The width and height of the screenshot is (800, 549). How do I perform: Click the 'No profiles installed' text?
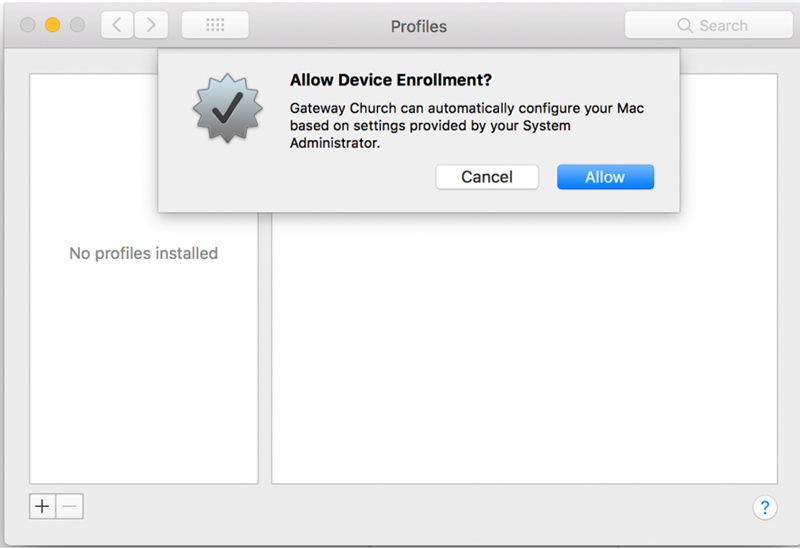(143, 253)
